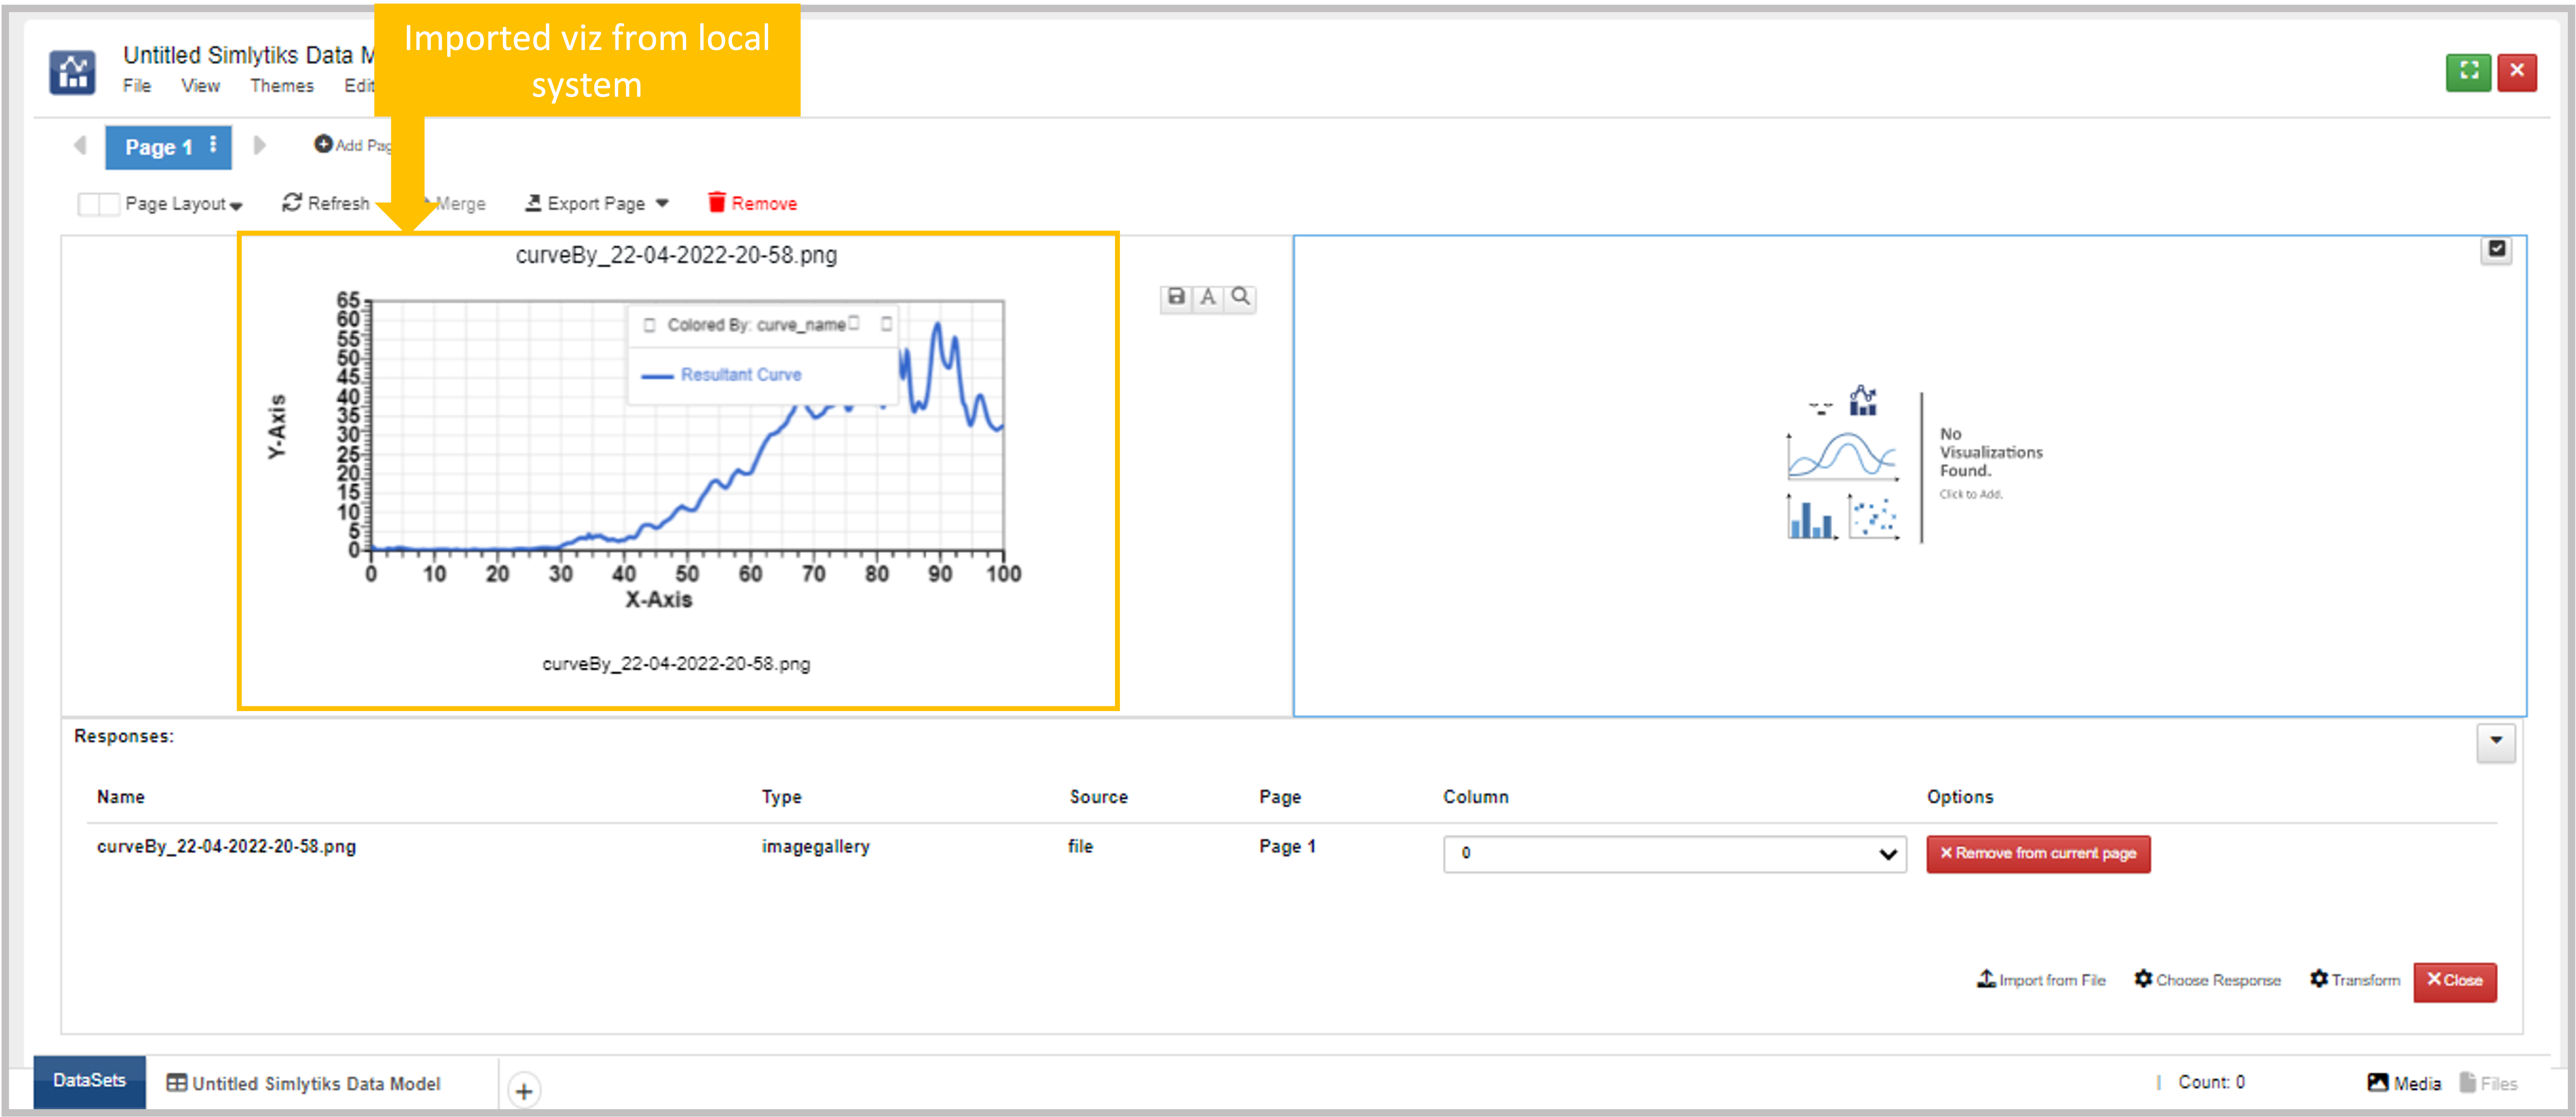Open the File menu

(137, 86)
